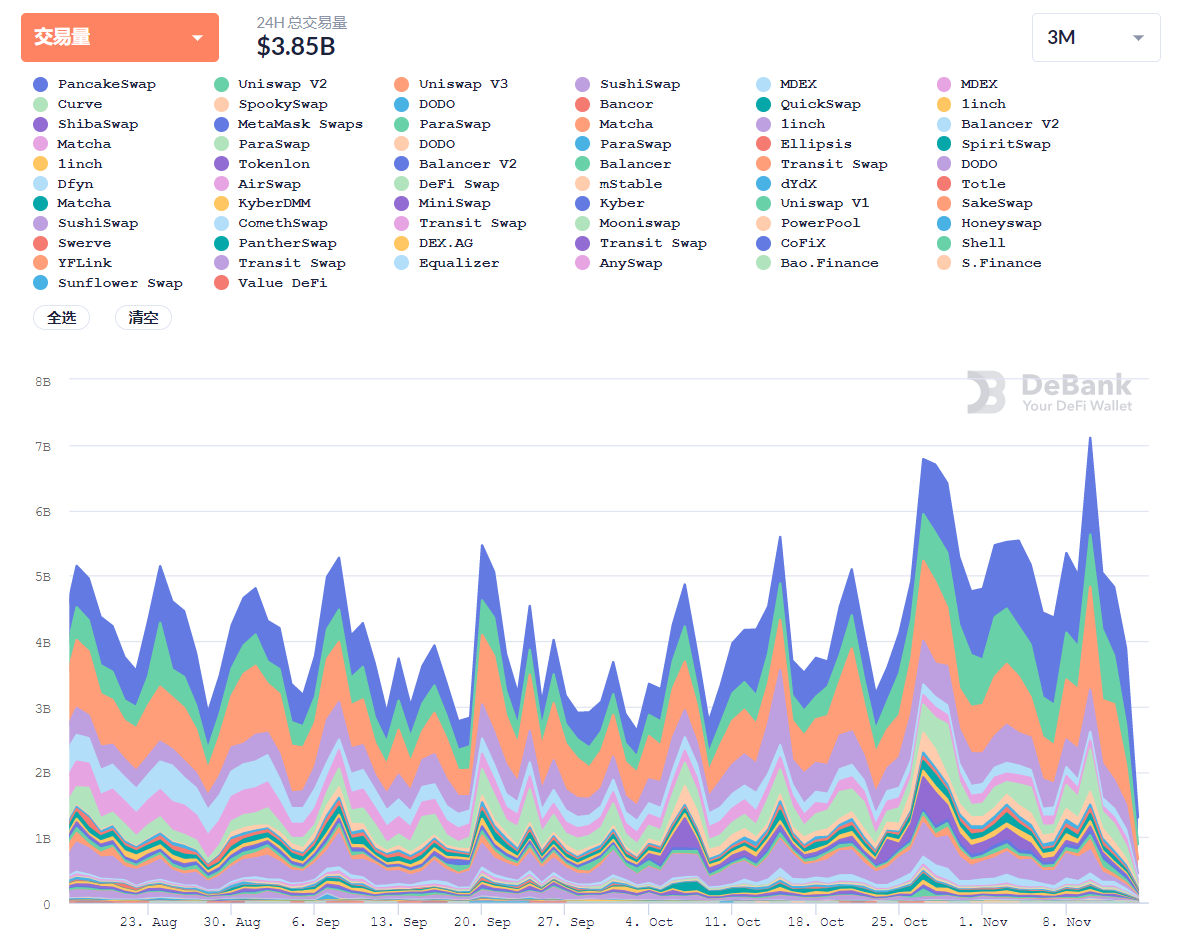The width and height of the screenshot is (1183, 934).
Task: Click the dYdX legend marker
Action: (764, 183)
